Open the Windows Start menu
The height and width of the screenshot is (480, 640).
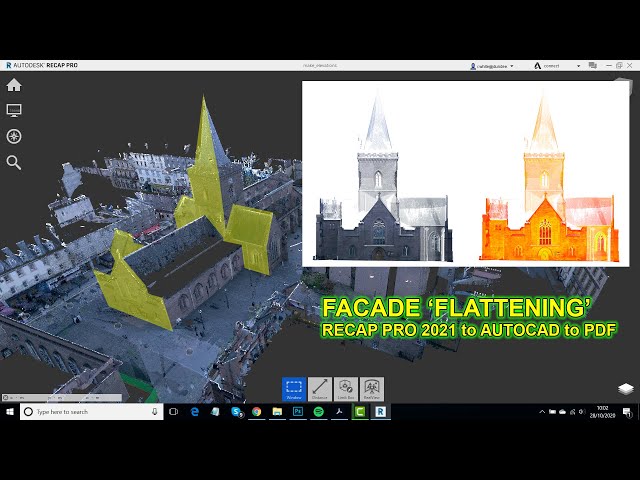10,412
